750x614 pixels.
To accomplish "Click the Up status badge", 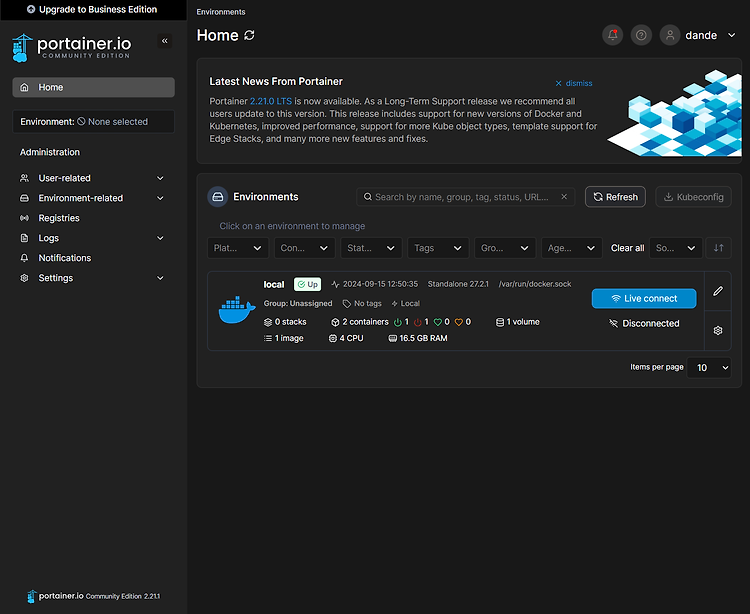I will pos(308,284).
